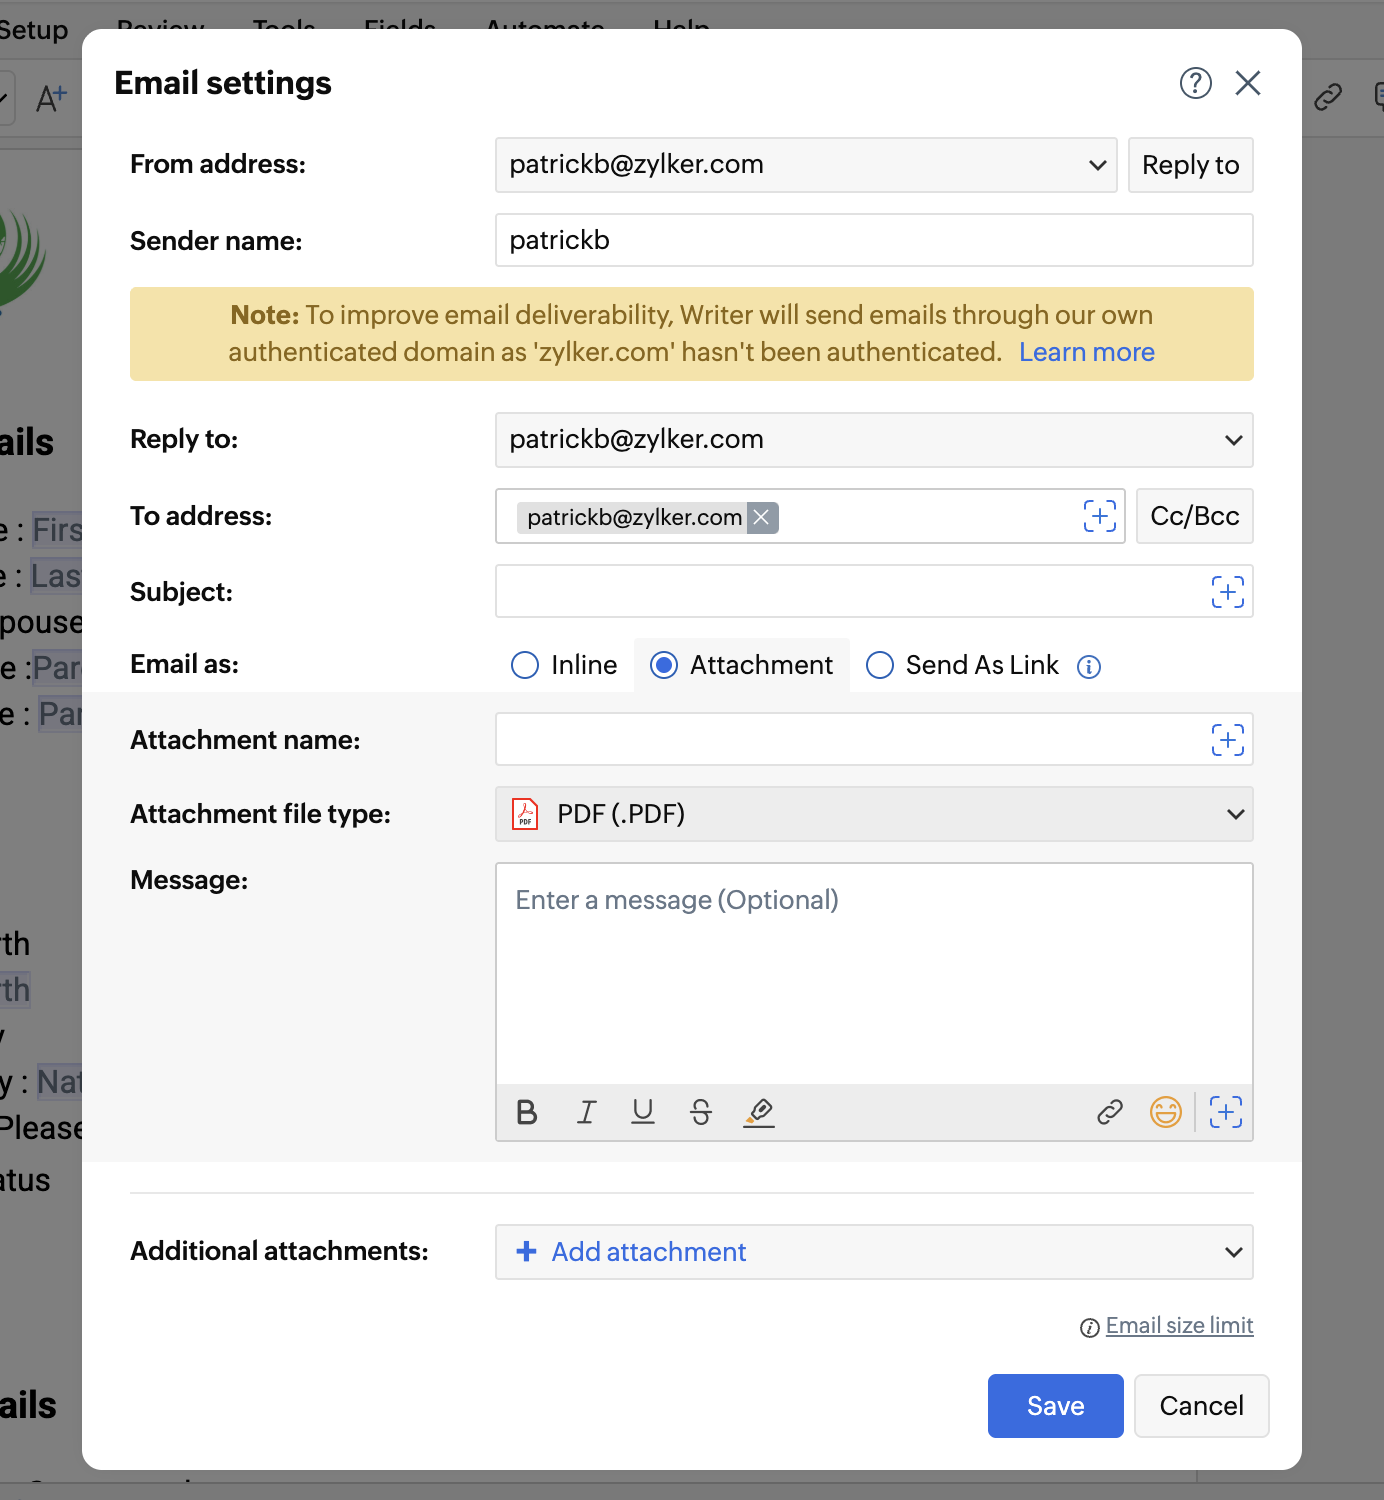Viewport: 1384px width, 1500px height.
Task: Insert a link in the message
Action: click(1110, 1112)
